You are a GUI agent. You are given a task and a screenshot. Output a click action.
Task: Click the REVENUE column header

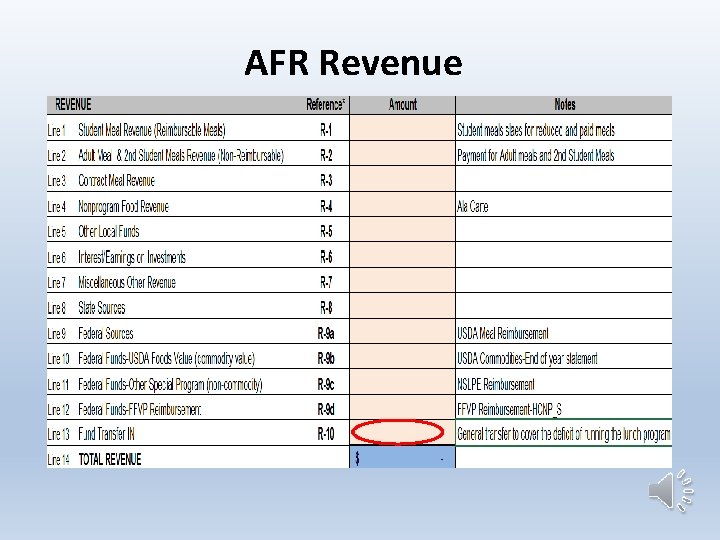click(73, 105)
